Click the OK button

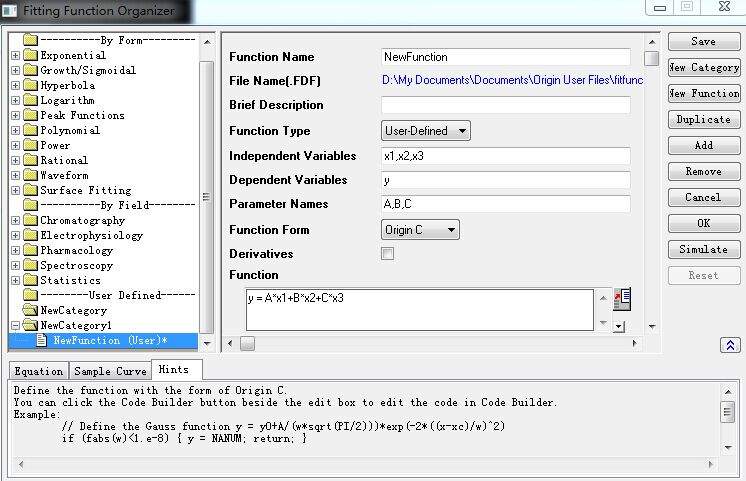pyautogui.click(x=704, y=223)
